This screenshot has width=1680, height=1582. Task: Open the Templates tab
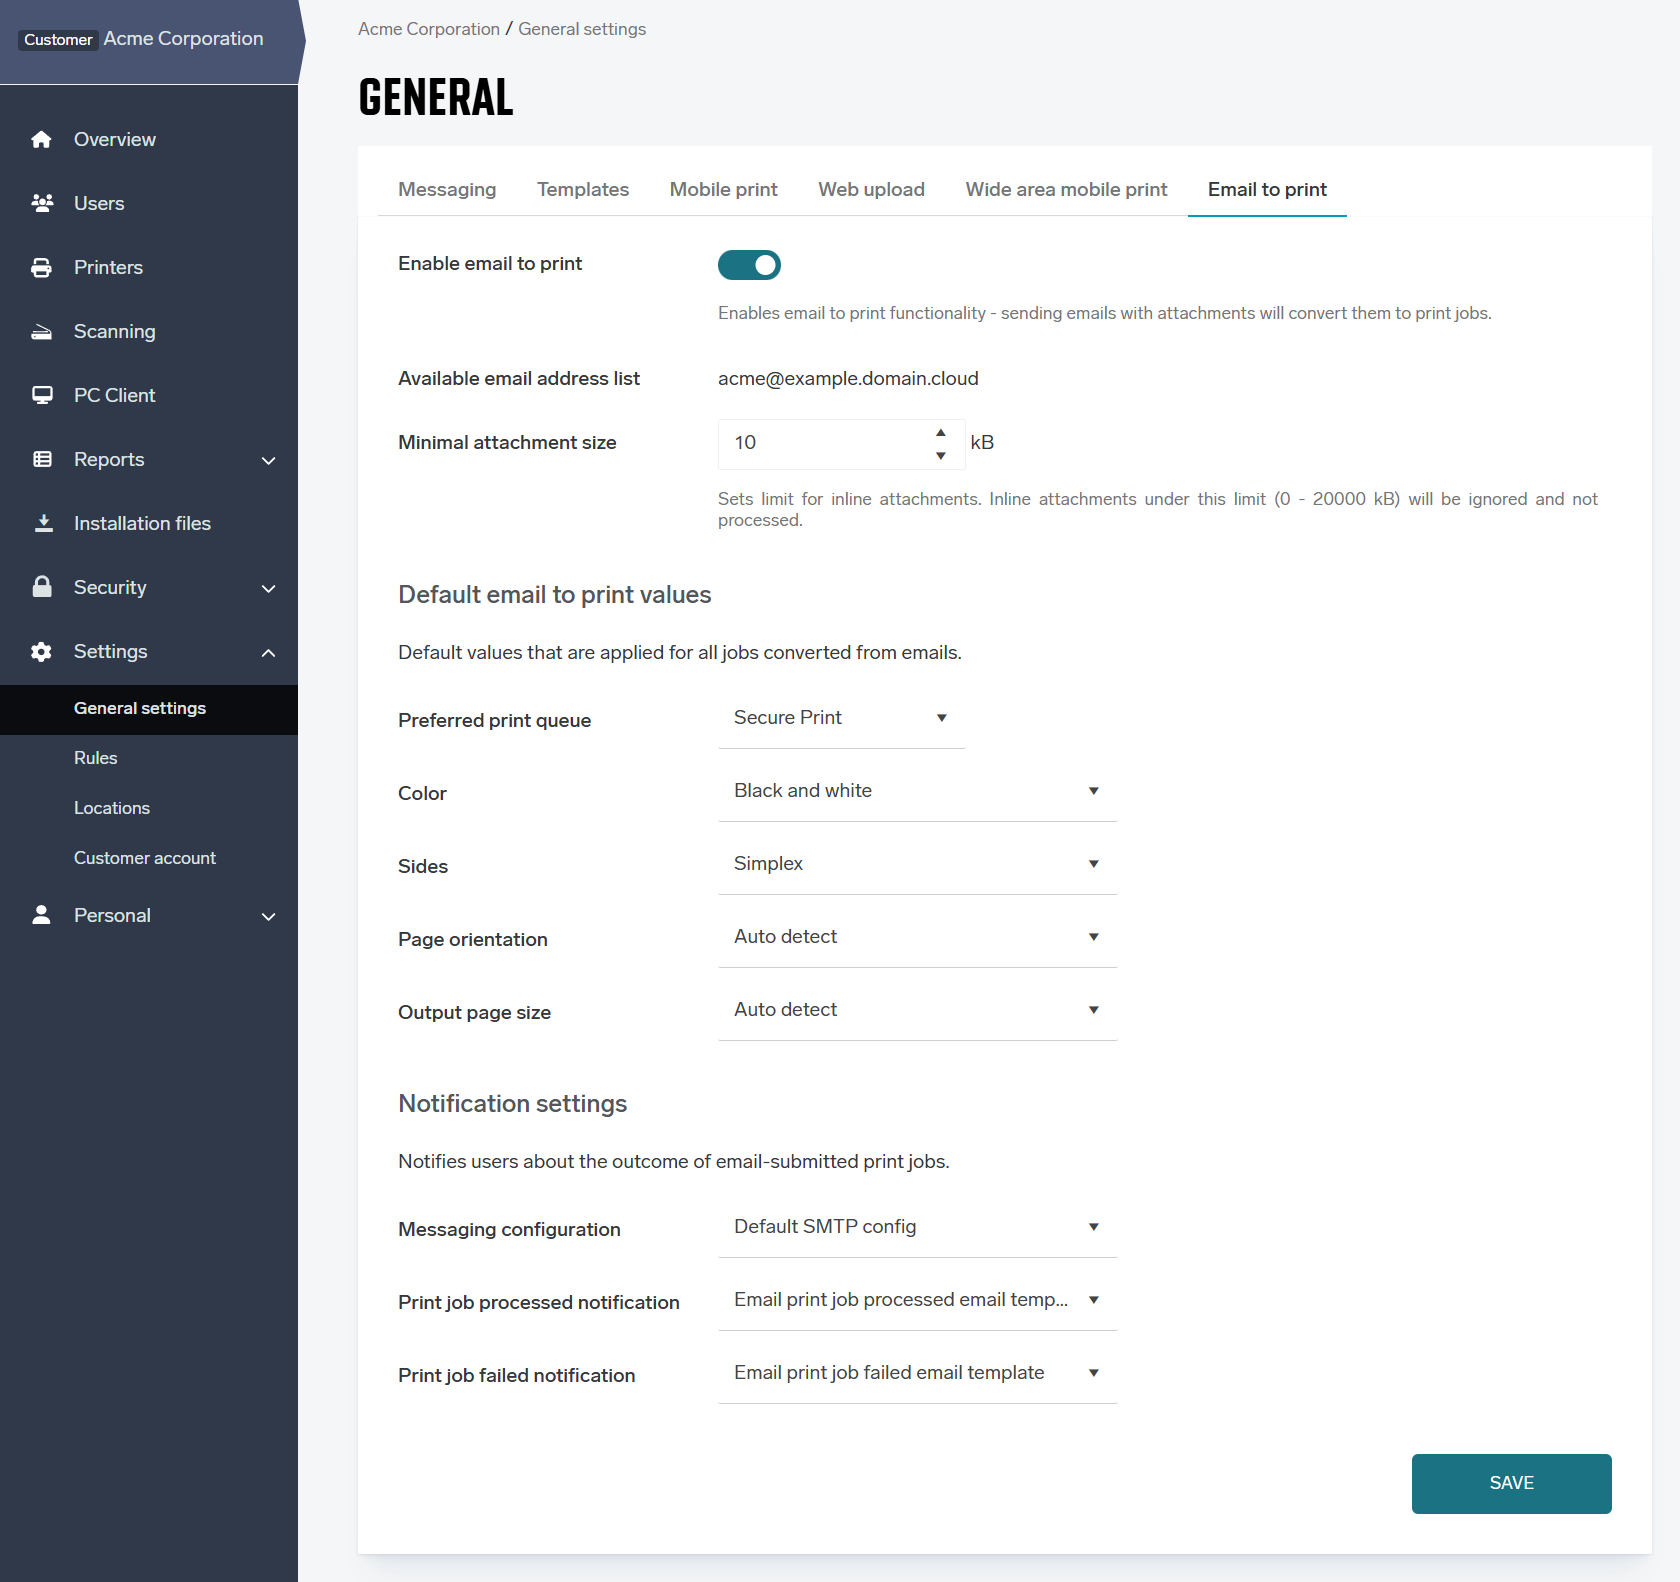582,190
